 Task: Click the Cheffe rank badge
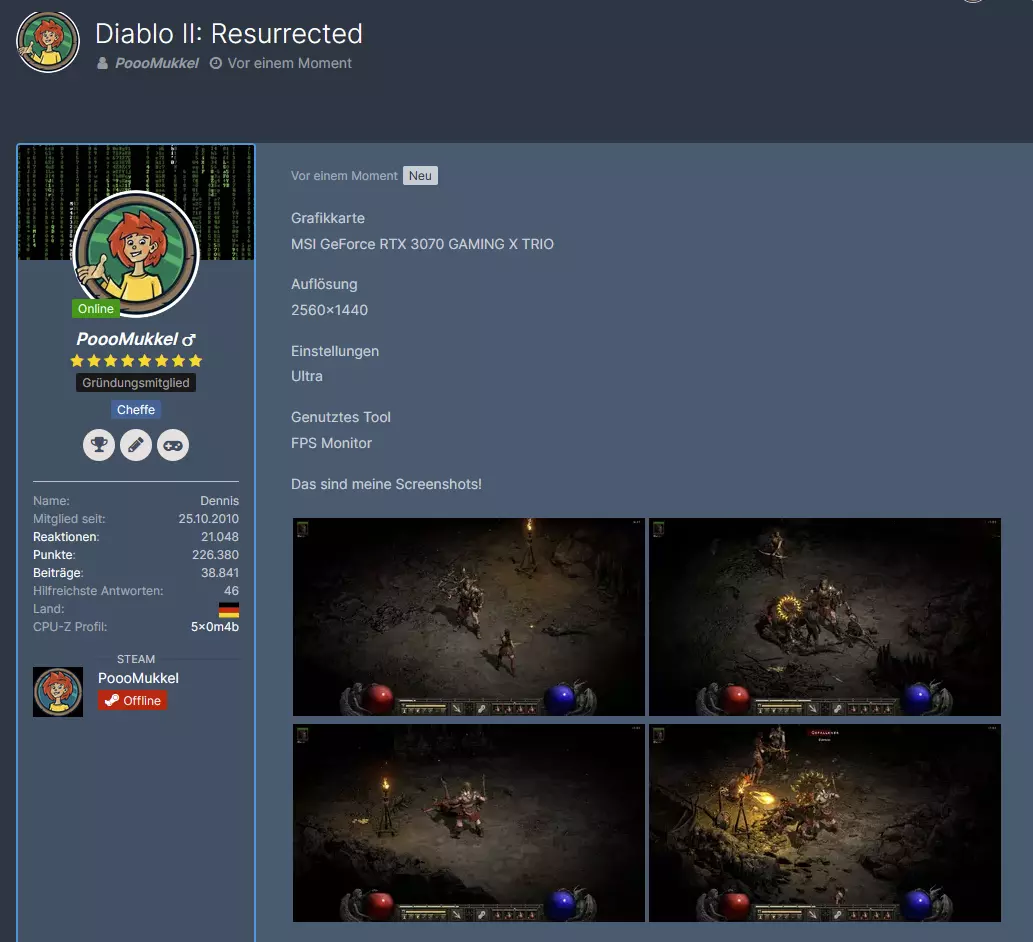tap(136, 410)
